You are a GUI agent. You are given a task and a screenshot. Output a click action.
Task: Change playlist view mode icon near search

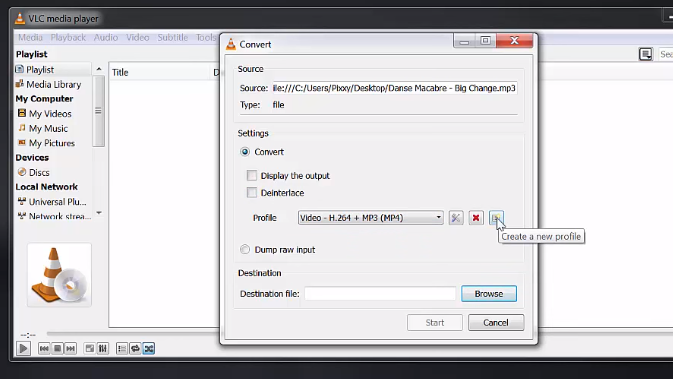pos(646,54)
